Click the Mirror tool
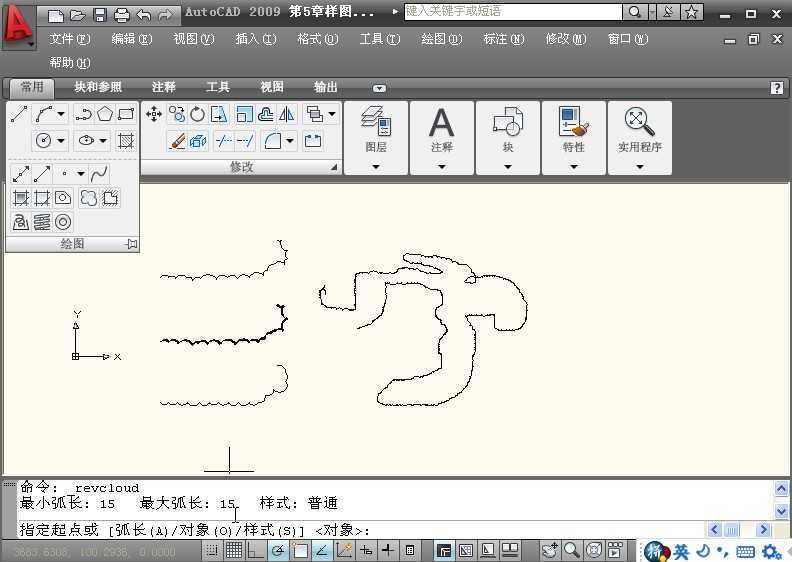This screenshot has width=792, height=562. [x=286, y=114]
